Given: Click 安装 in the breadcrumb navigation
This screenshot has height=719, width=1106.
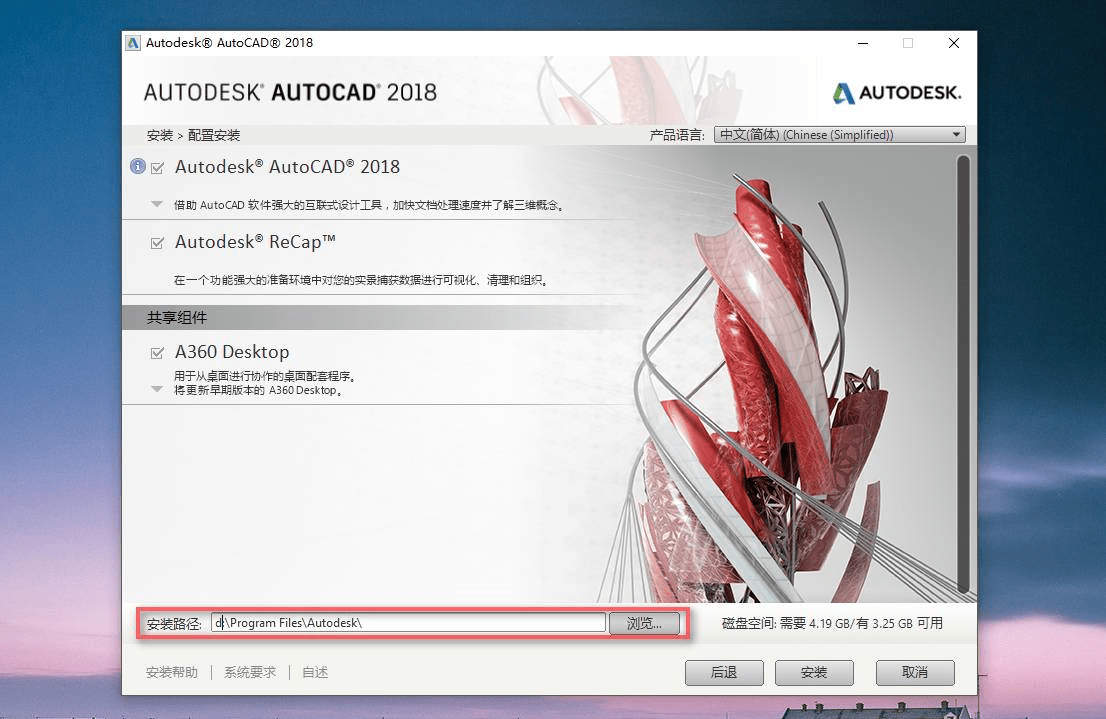Looking at the screenshot, I should click(159, 134).
